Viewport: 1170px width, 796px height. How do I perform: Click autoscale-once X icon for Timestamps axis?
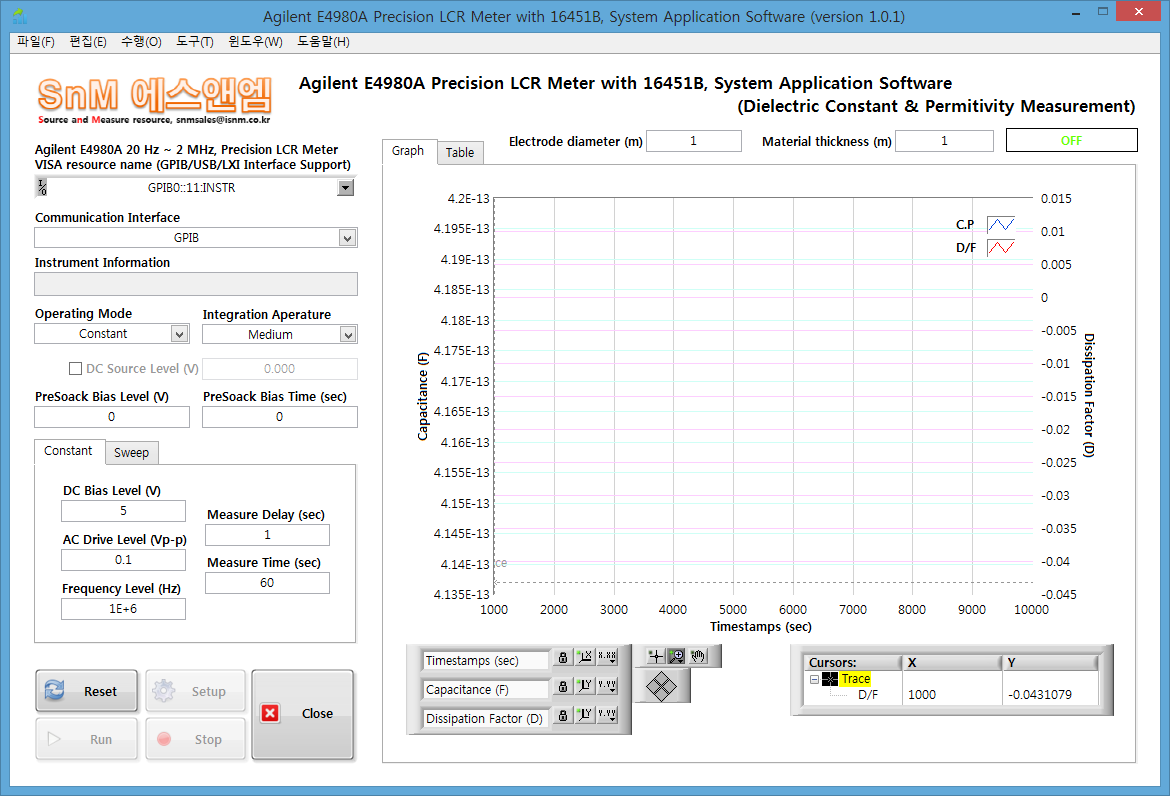click(585, 657)
